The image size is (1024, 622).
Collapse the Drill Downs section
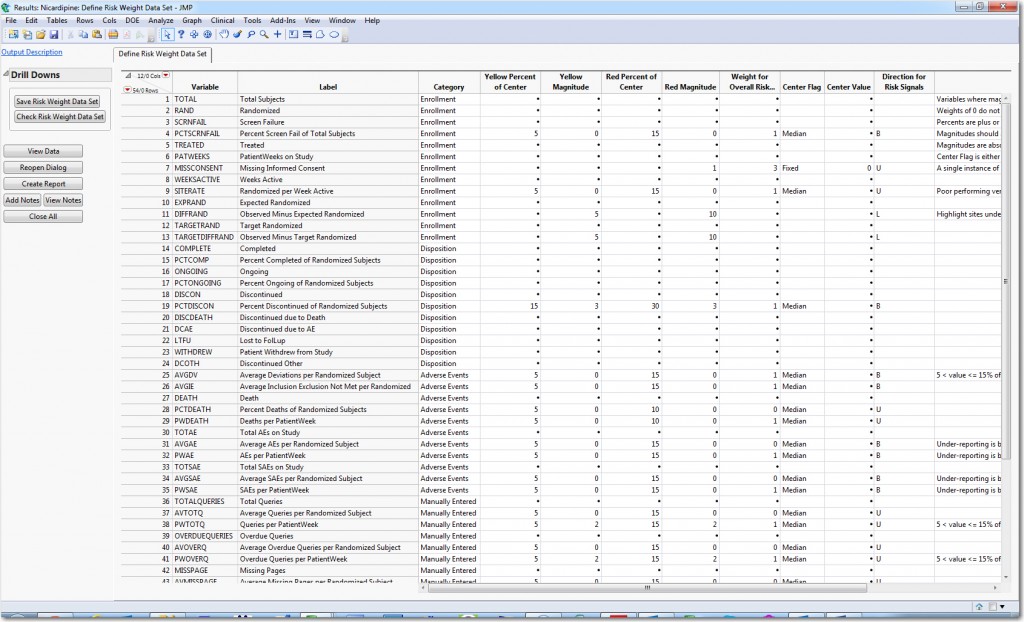[6, 75]
